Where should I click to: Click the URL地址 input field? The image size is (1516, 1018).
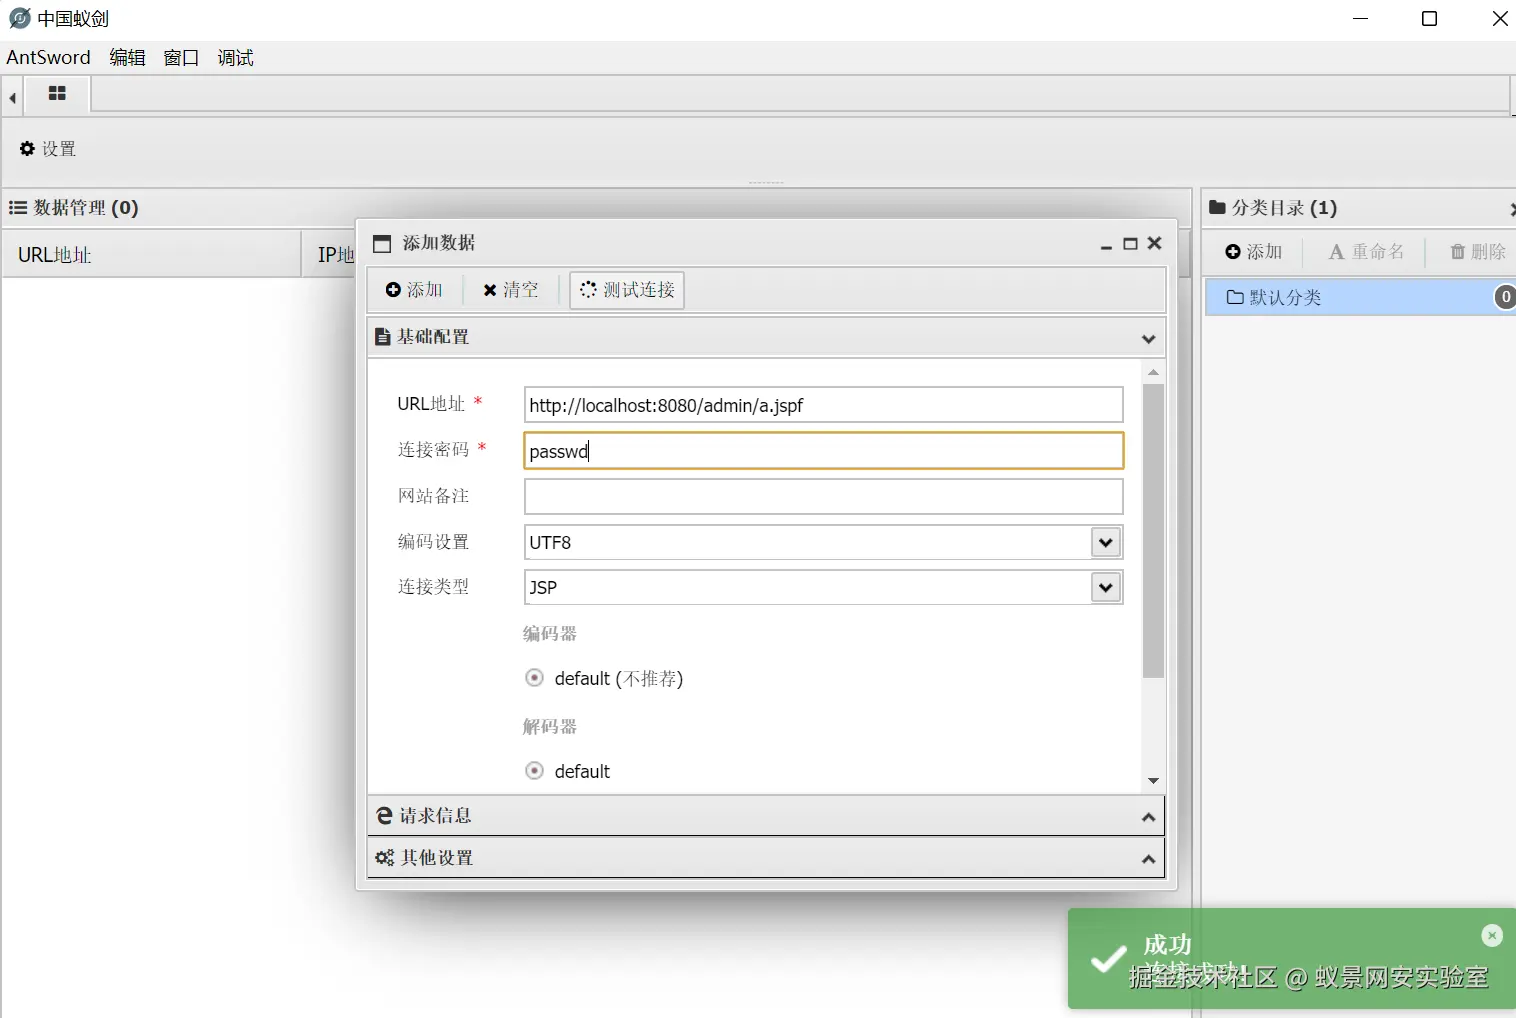(824, 405)
